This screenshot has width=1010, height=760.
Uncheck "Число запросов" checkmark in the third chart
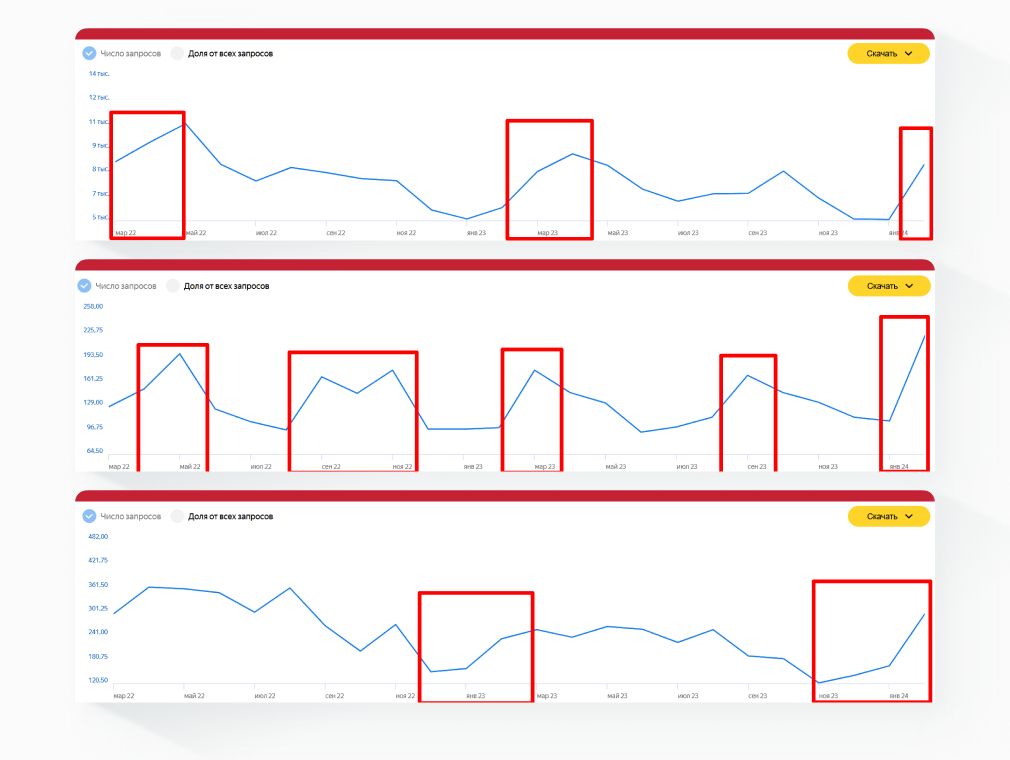[89, 516]
